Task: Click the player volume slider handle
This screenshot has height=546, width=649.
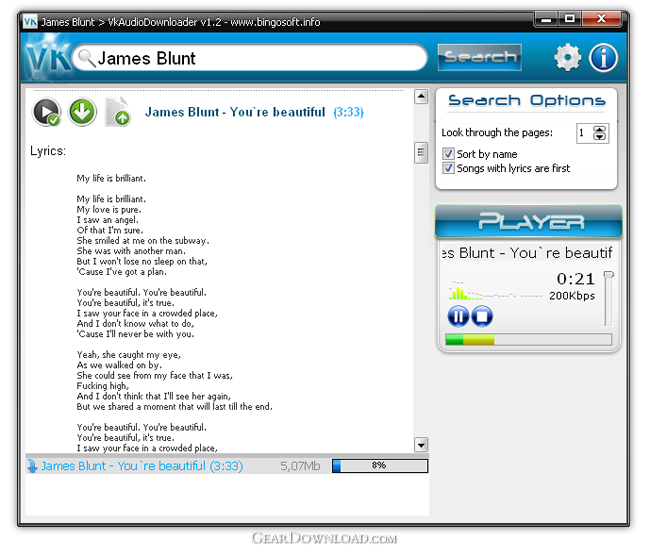Action: pos(608,274)
